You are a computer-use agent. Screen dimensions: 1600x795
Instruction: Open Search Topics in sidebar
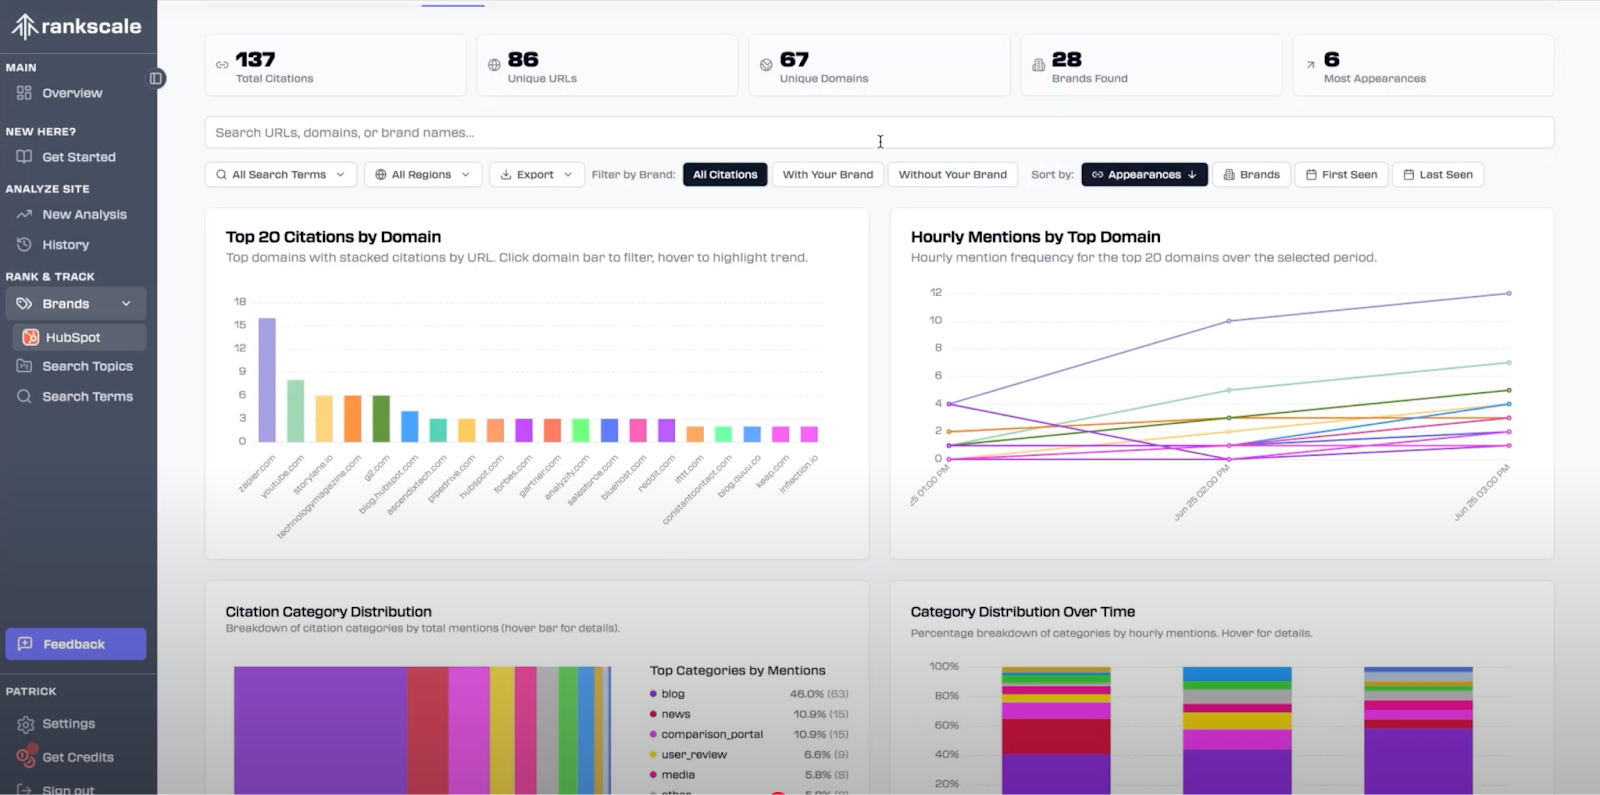87,366
